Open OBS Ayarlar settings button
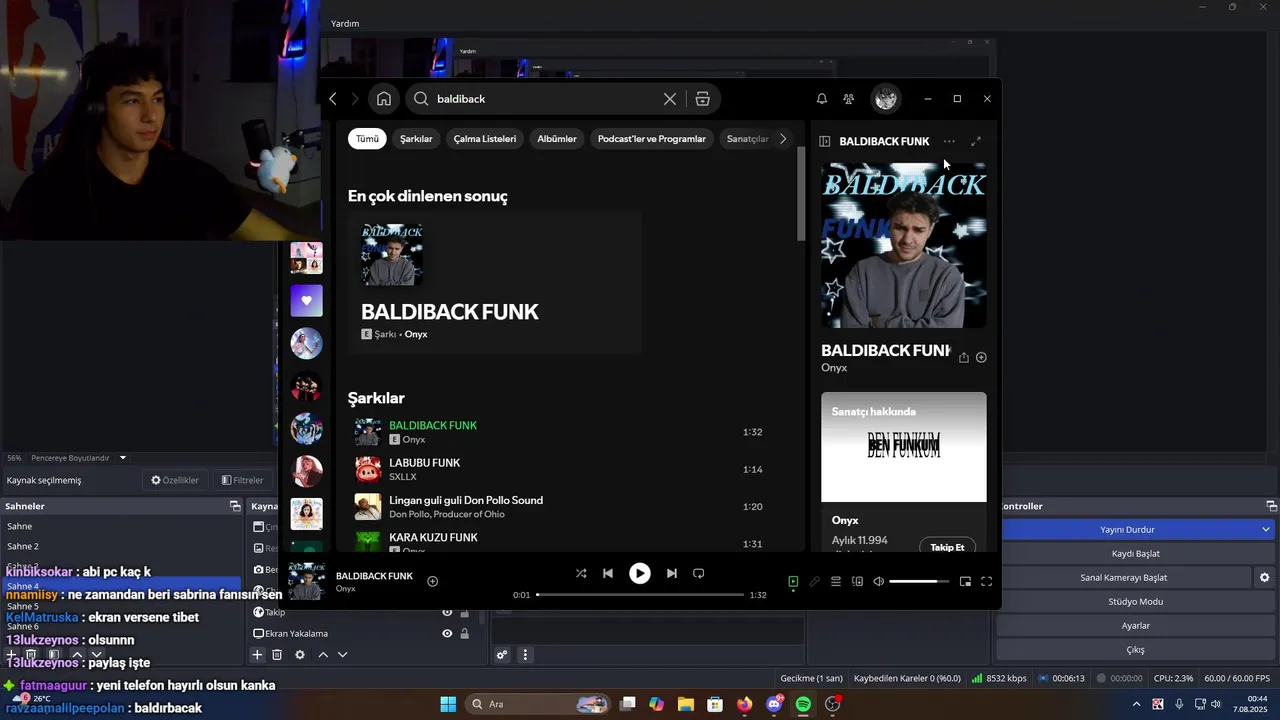The width and height of the screenshot is (1280, 720). pos(1136,625)
